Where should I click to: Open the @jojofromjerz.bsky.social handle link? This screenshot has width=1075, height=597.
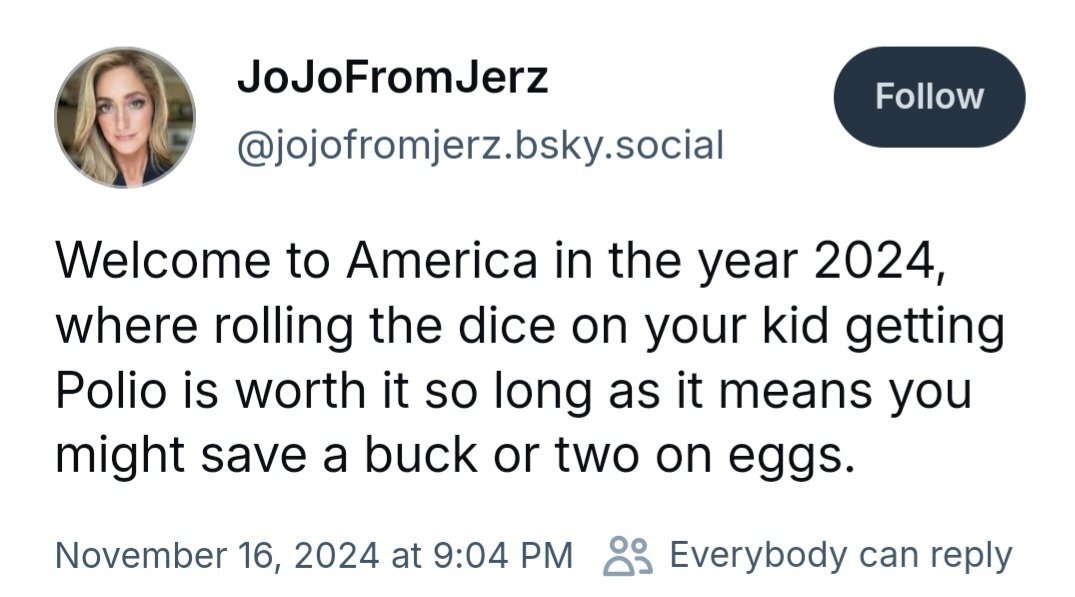click(x=479, y=146)
